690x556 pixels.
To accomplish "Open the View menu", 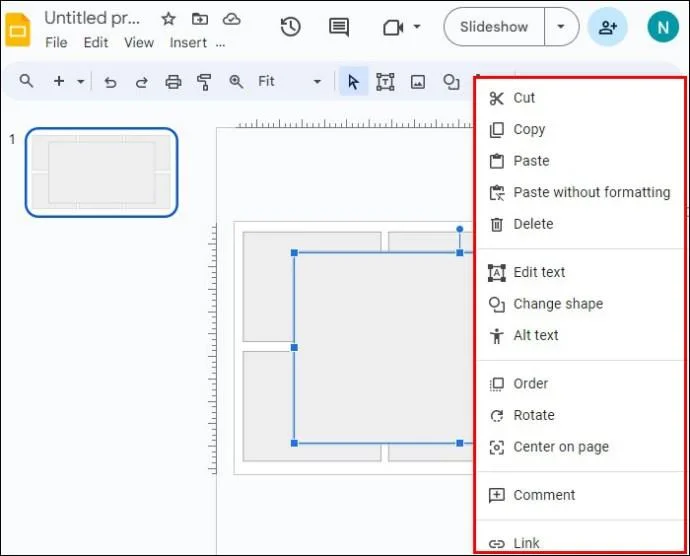I will tap(139, 43).
